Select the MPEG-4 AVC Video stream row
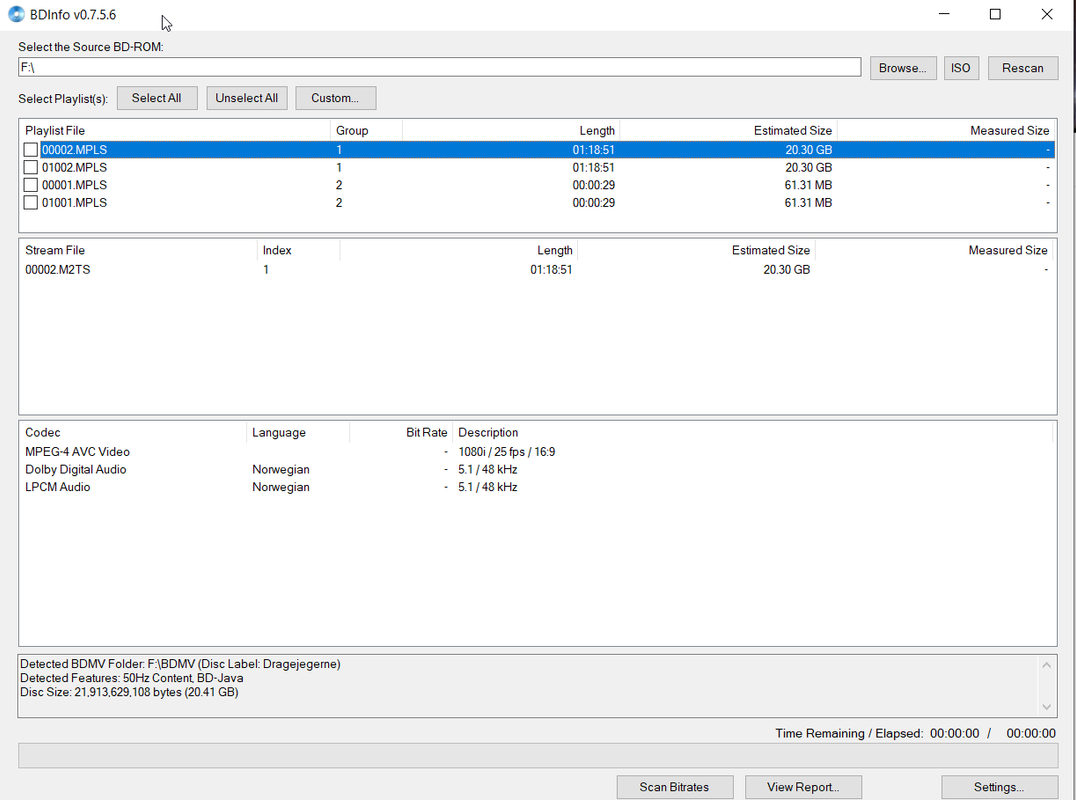This screenshot has width=1076, height=800. pos(537,452)
